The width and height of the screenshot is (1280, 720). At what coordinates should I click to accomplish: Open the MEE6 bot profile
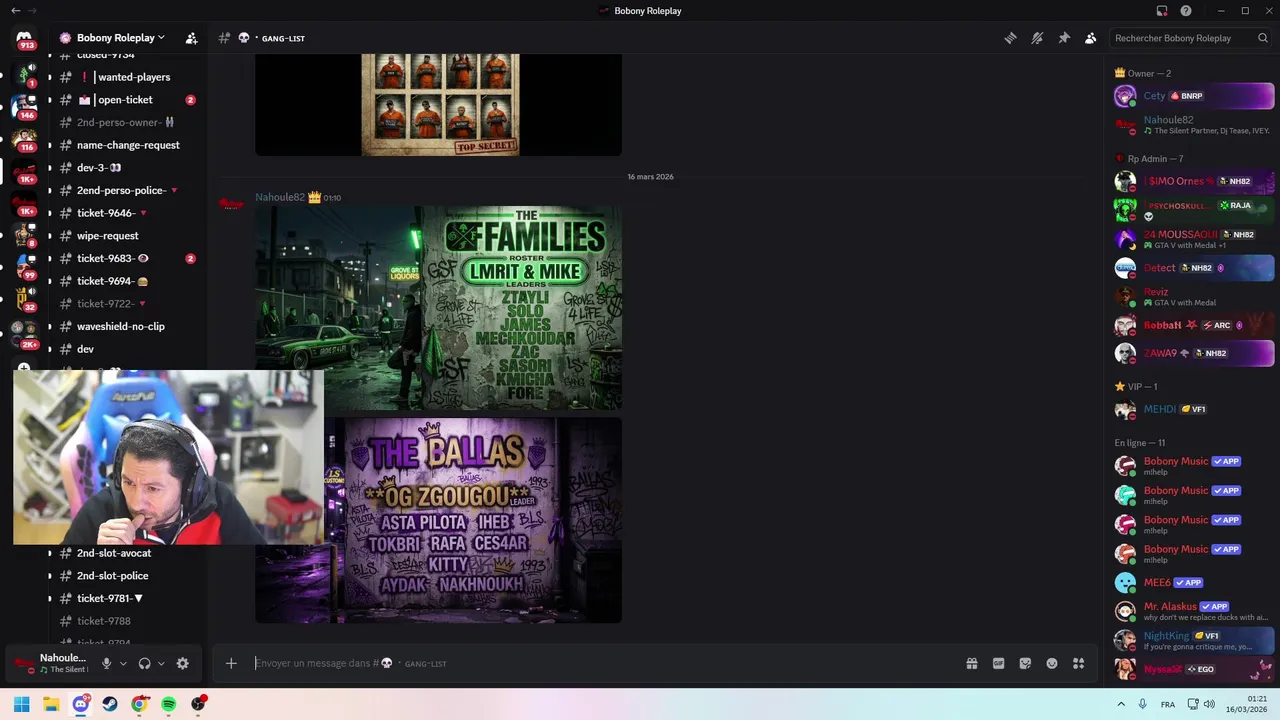[1194, 582]
